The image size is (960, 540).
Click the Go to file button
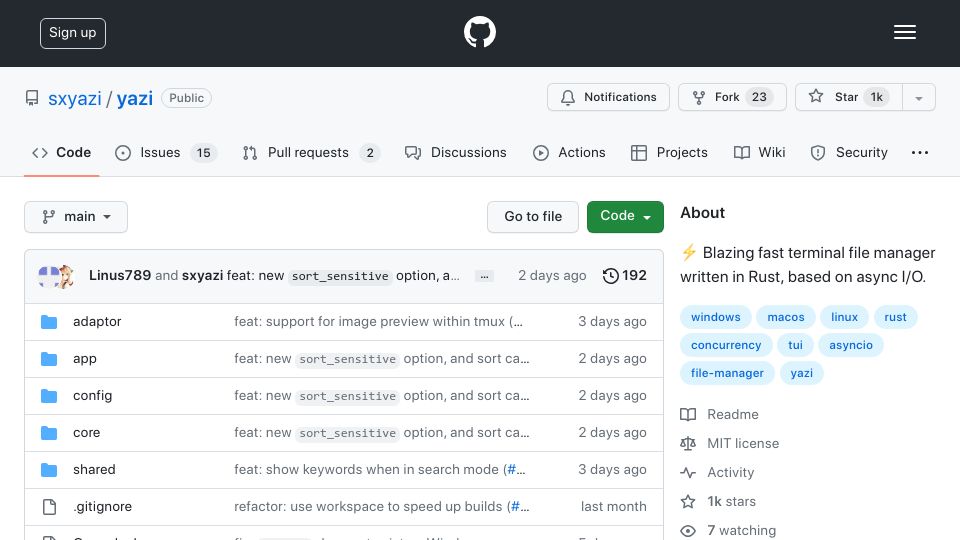(533, 217)
